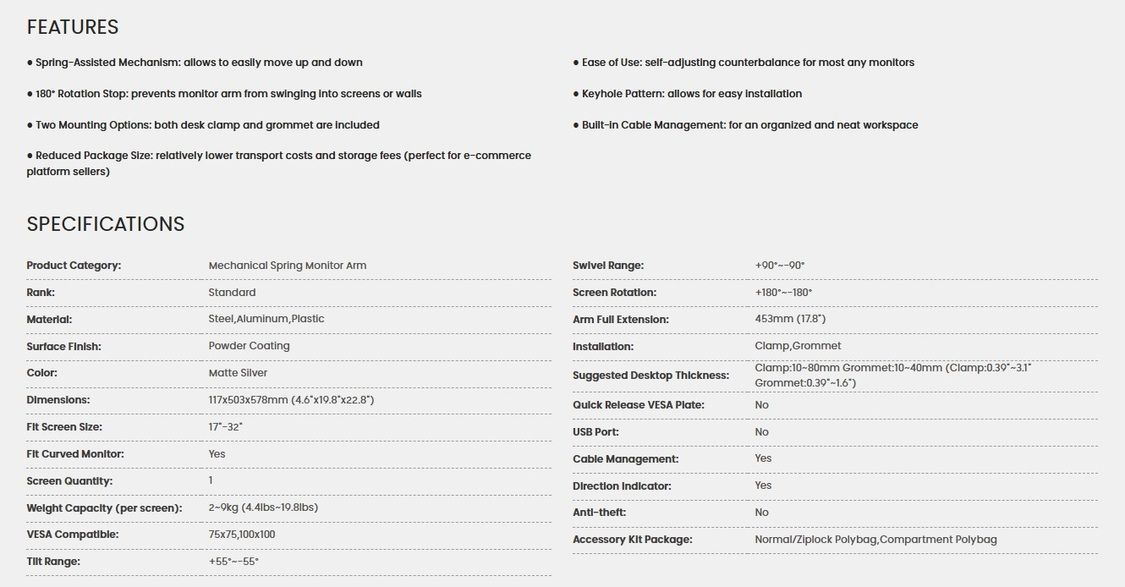Select the Keyhole Pattern feature line
This screenshot has width=1125, height=587.
(x=687, y=94)
